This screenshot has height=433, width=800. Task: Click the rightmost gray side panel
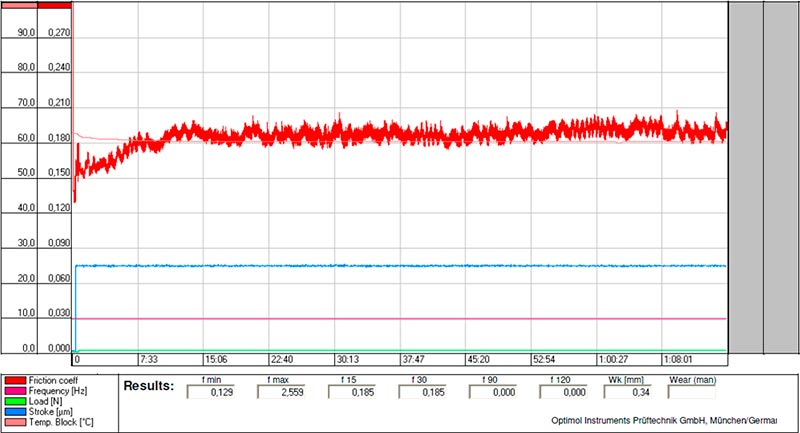tap(781, 175)
